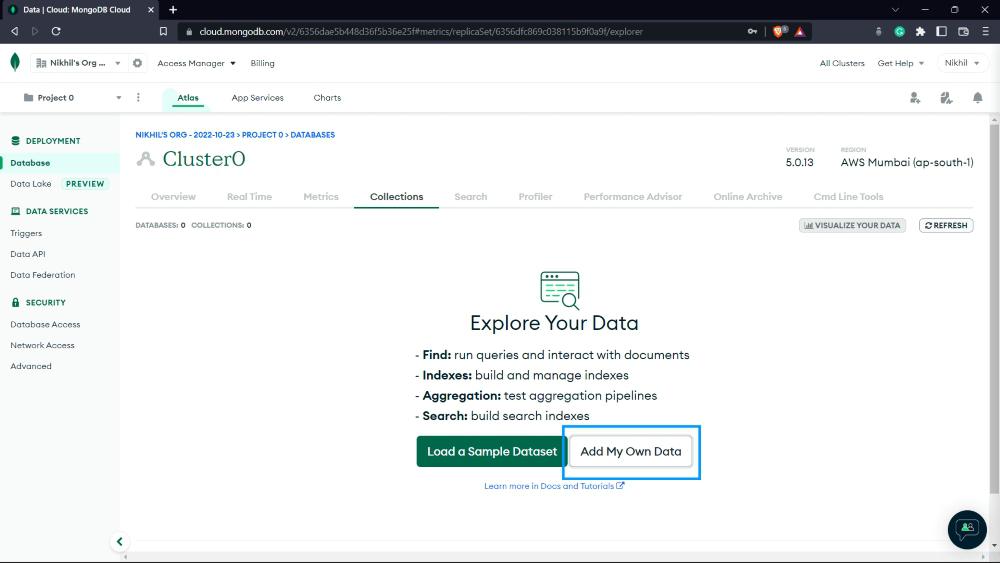
Task: Open Learn more in Docs and Tutorials
Action: click(554, 486)
